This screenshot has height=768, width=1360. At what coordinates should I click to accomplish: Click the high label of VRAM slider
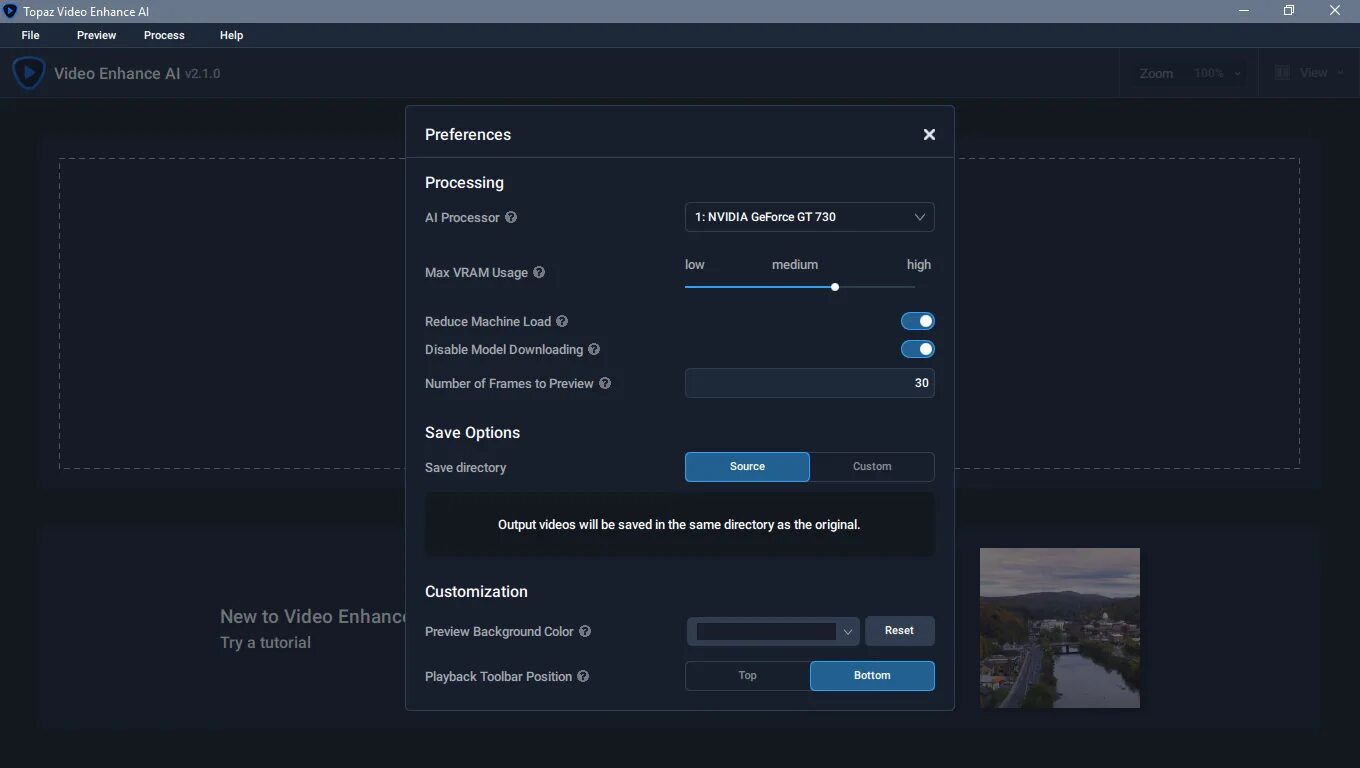pyautogui.click(x=918, y=265)
